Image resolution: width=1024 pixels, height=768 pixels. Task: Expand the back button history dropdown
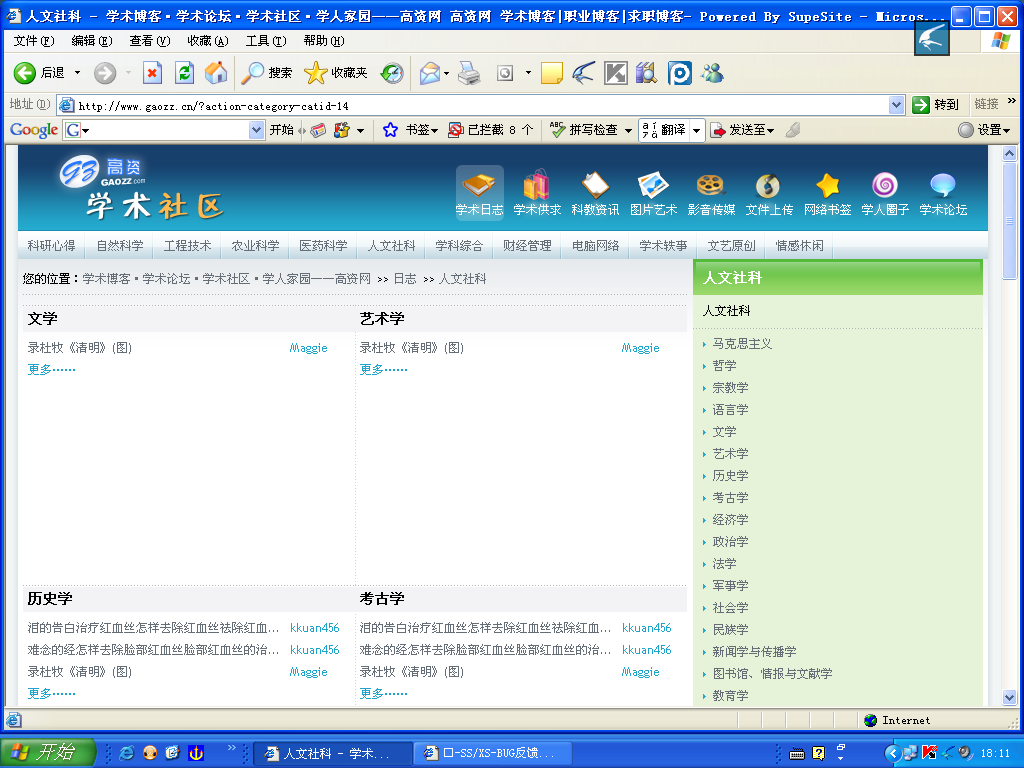pos(77,72)
